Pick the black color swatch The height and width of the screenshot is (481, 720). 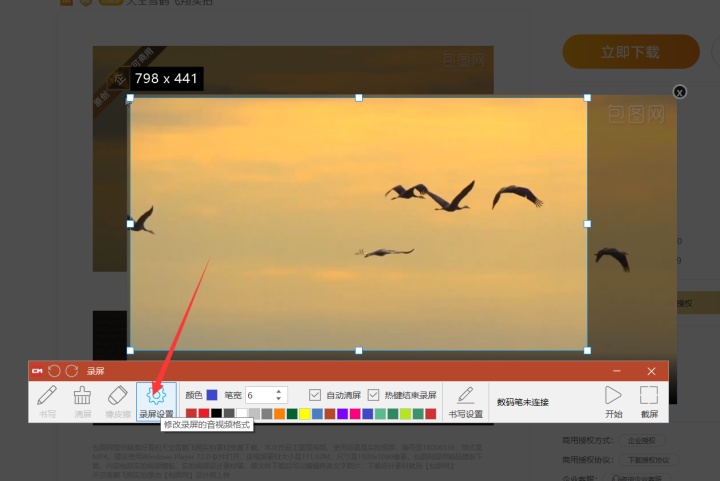(216, 414)
